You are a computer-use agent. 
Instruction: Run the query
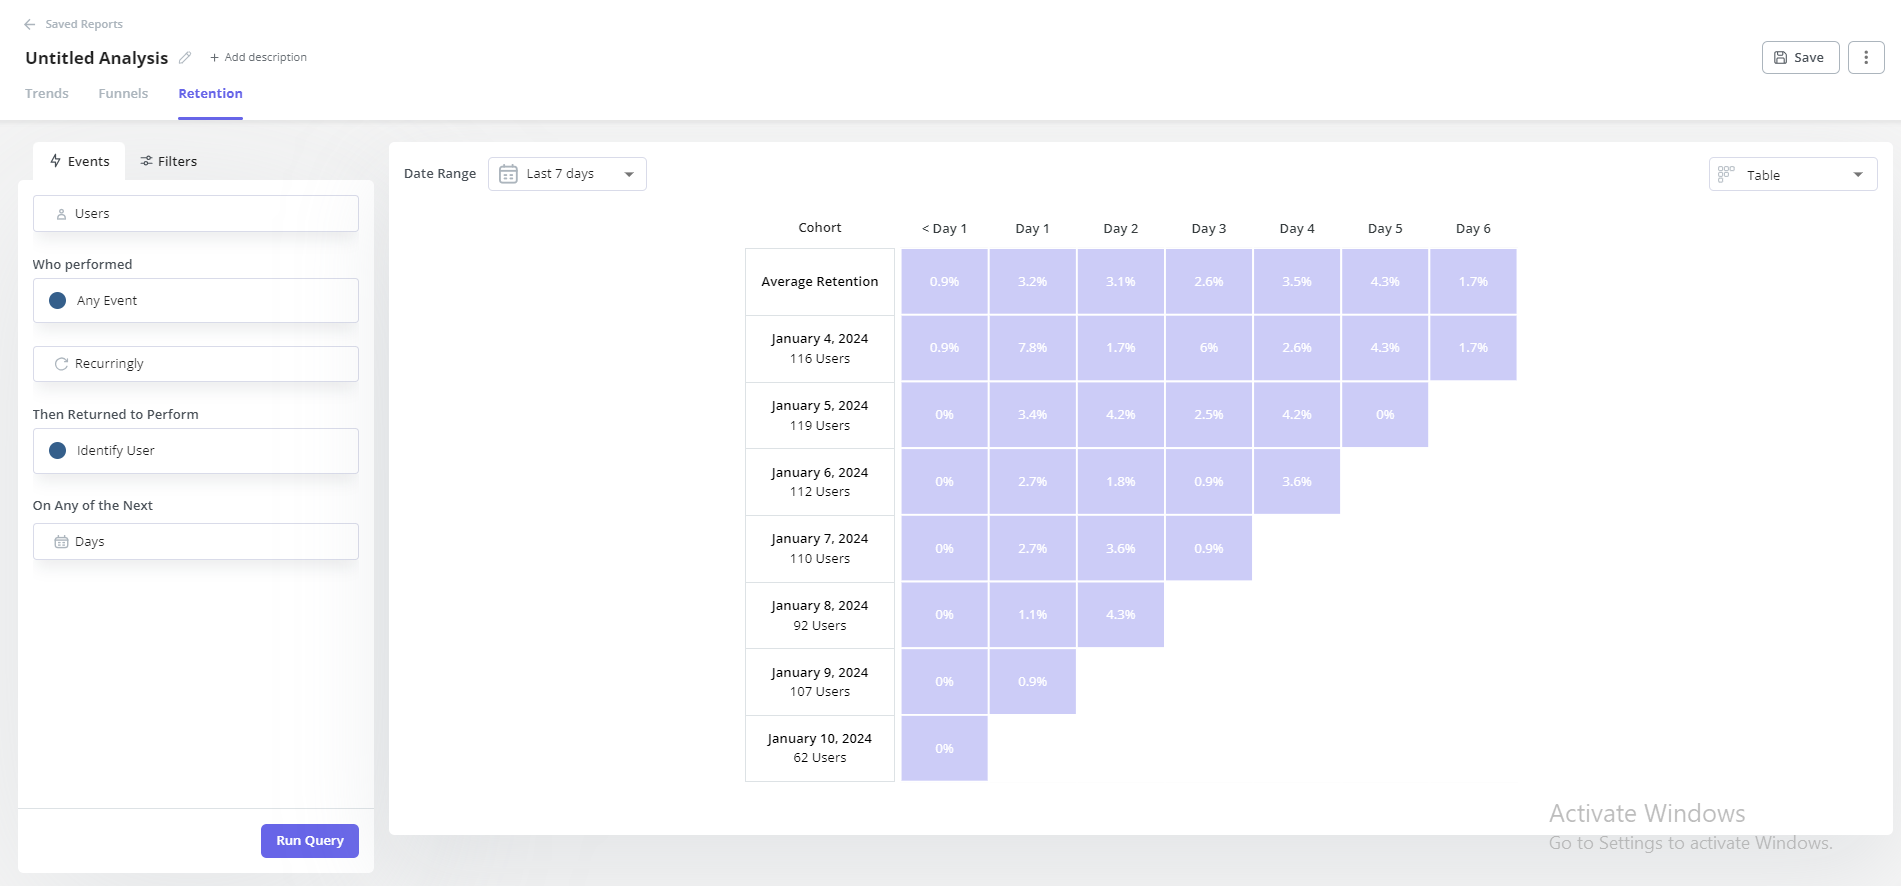pyautogui.click(x=310, y=841)
